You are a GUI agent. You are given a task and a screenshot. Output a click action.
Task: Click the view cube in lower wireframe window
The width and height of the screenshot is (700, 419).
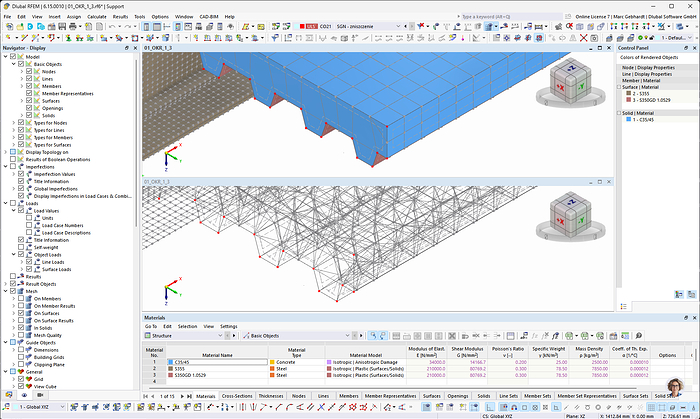[x=570, y=216]
